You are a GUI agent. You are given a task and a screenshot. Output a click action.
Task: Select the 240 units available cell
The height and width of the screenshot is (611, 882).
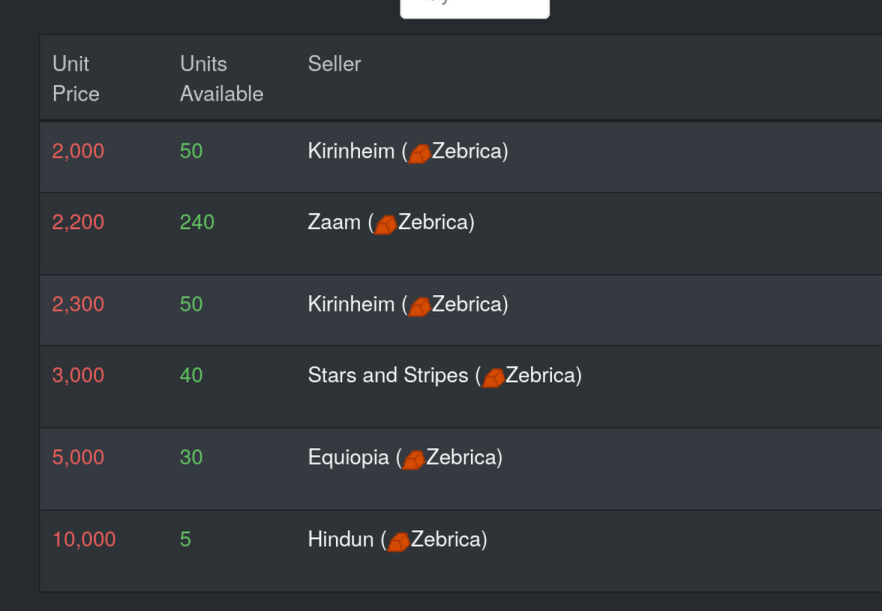tap(197, 222)
